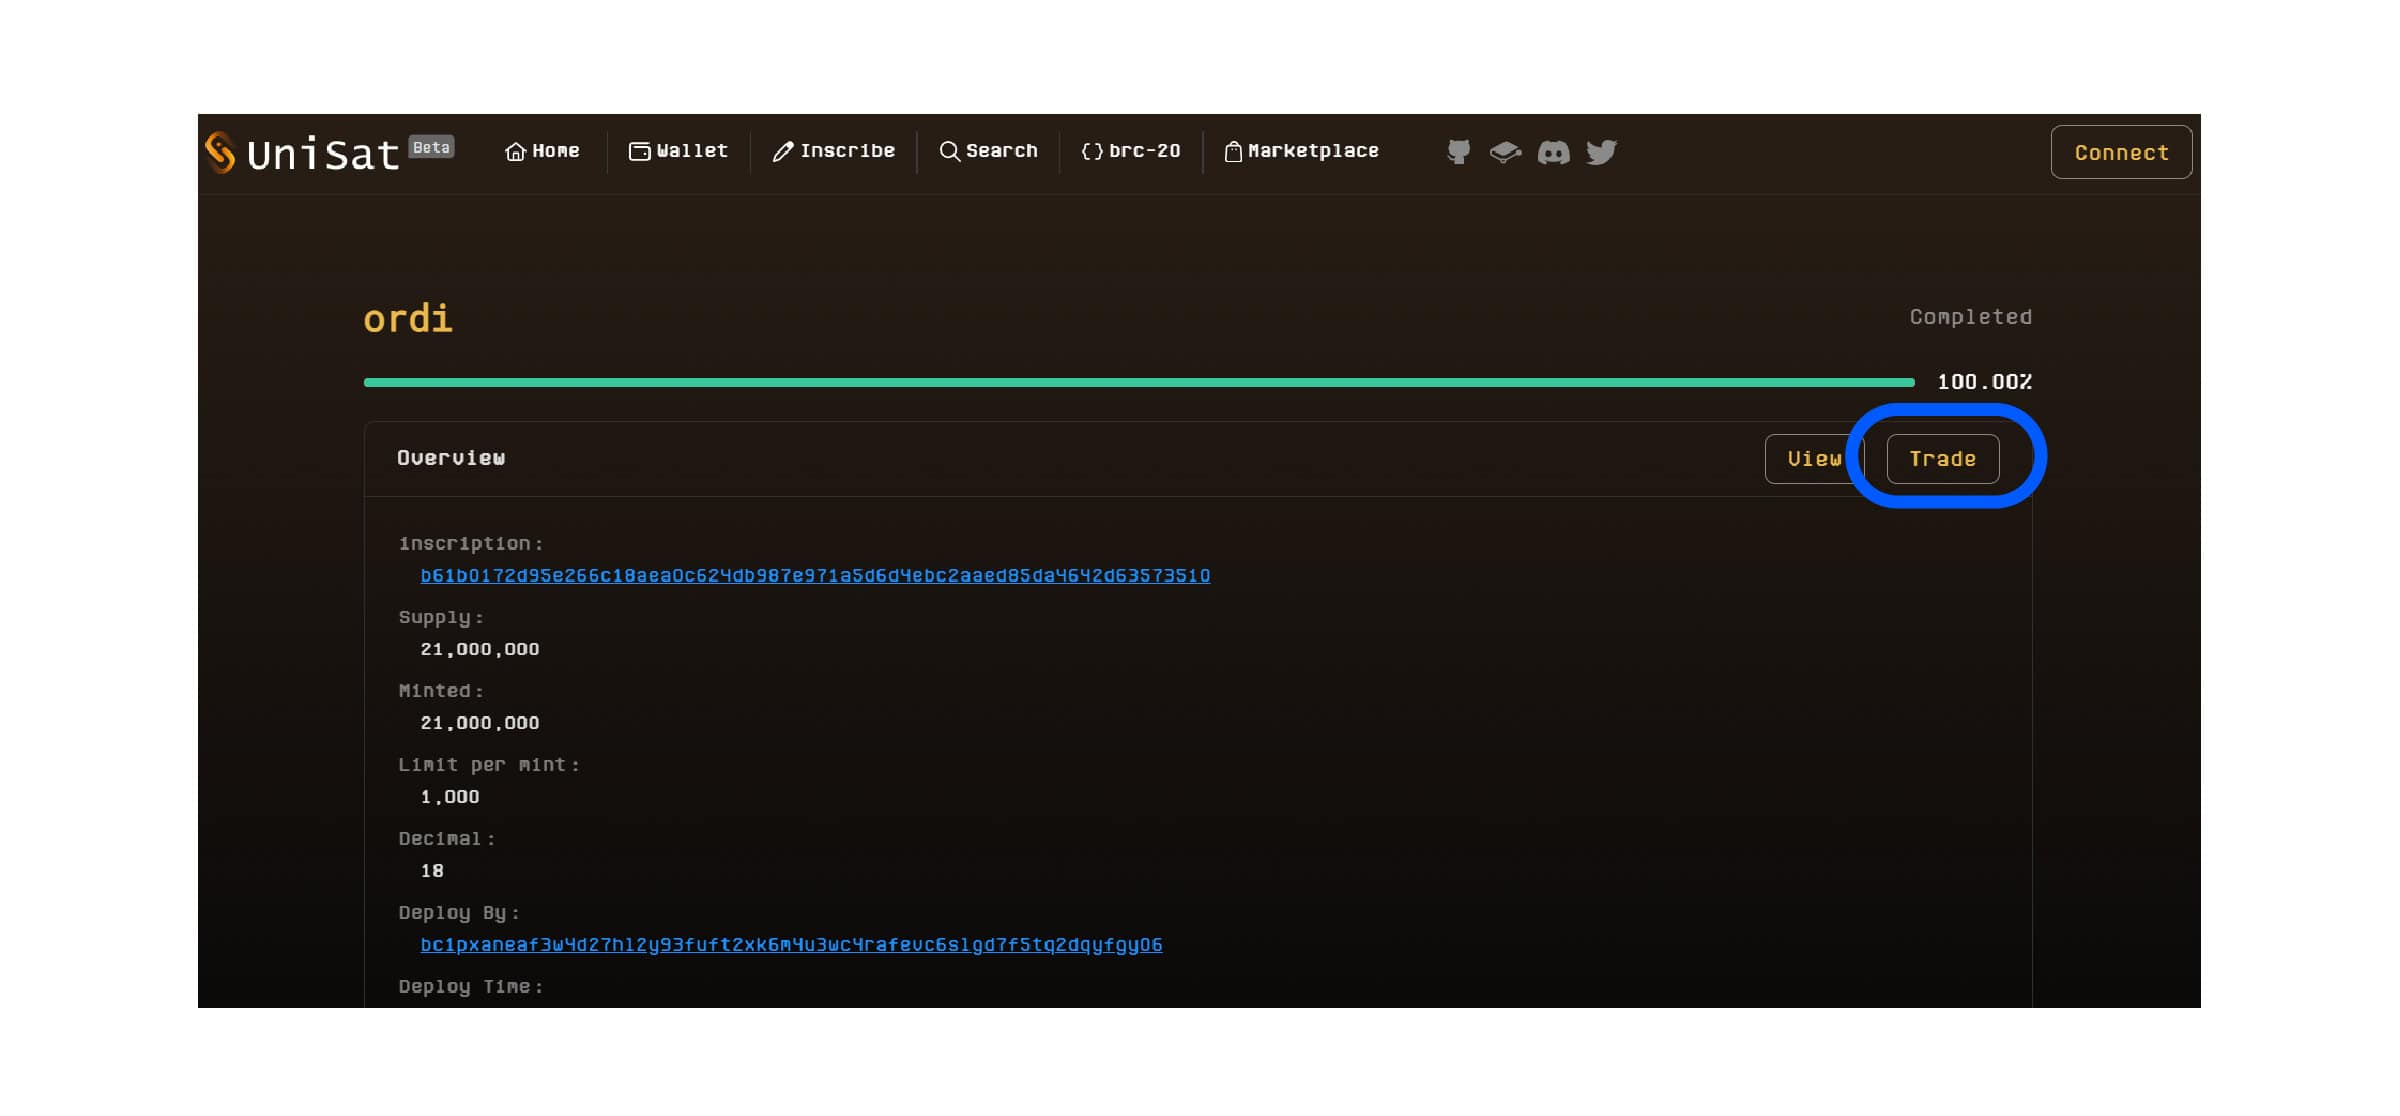The image size is (2400, 1116).
Task: Click the ordi token title
Action: pyautogui.click(x=408, y=319)
